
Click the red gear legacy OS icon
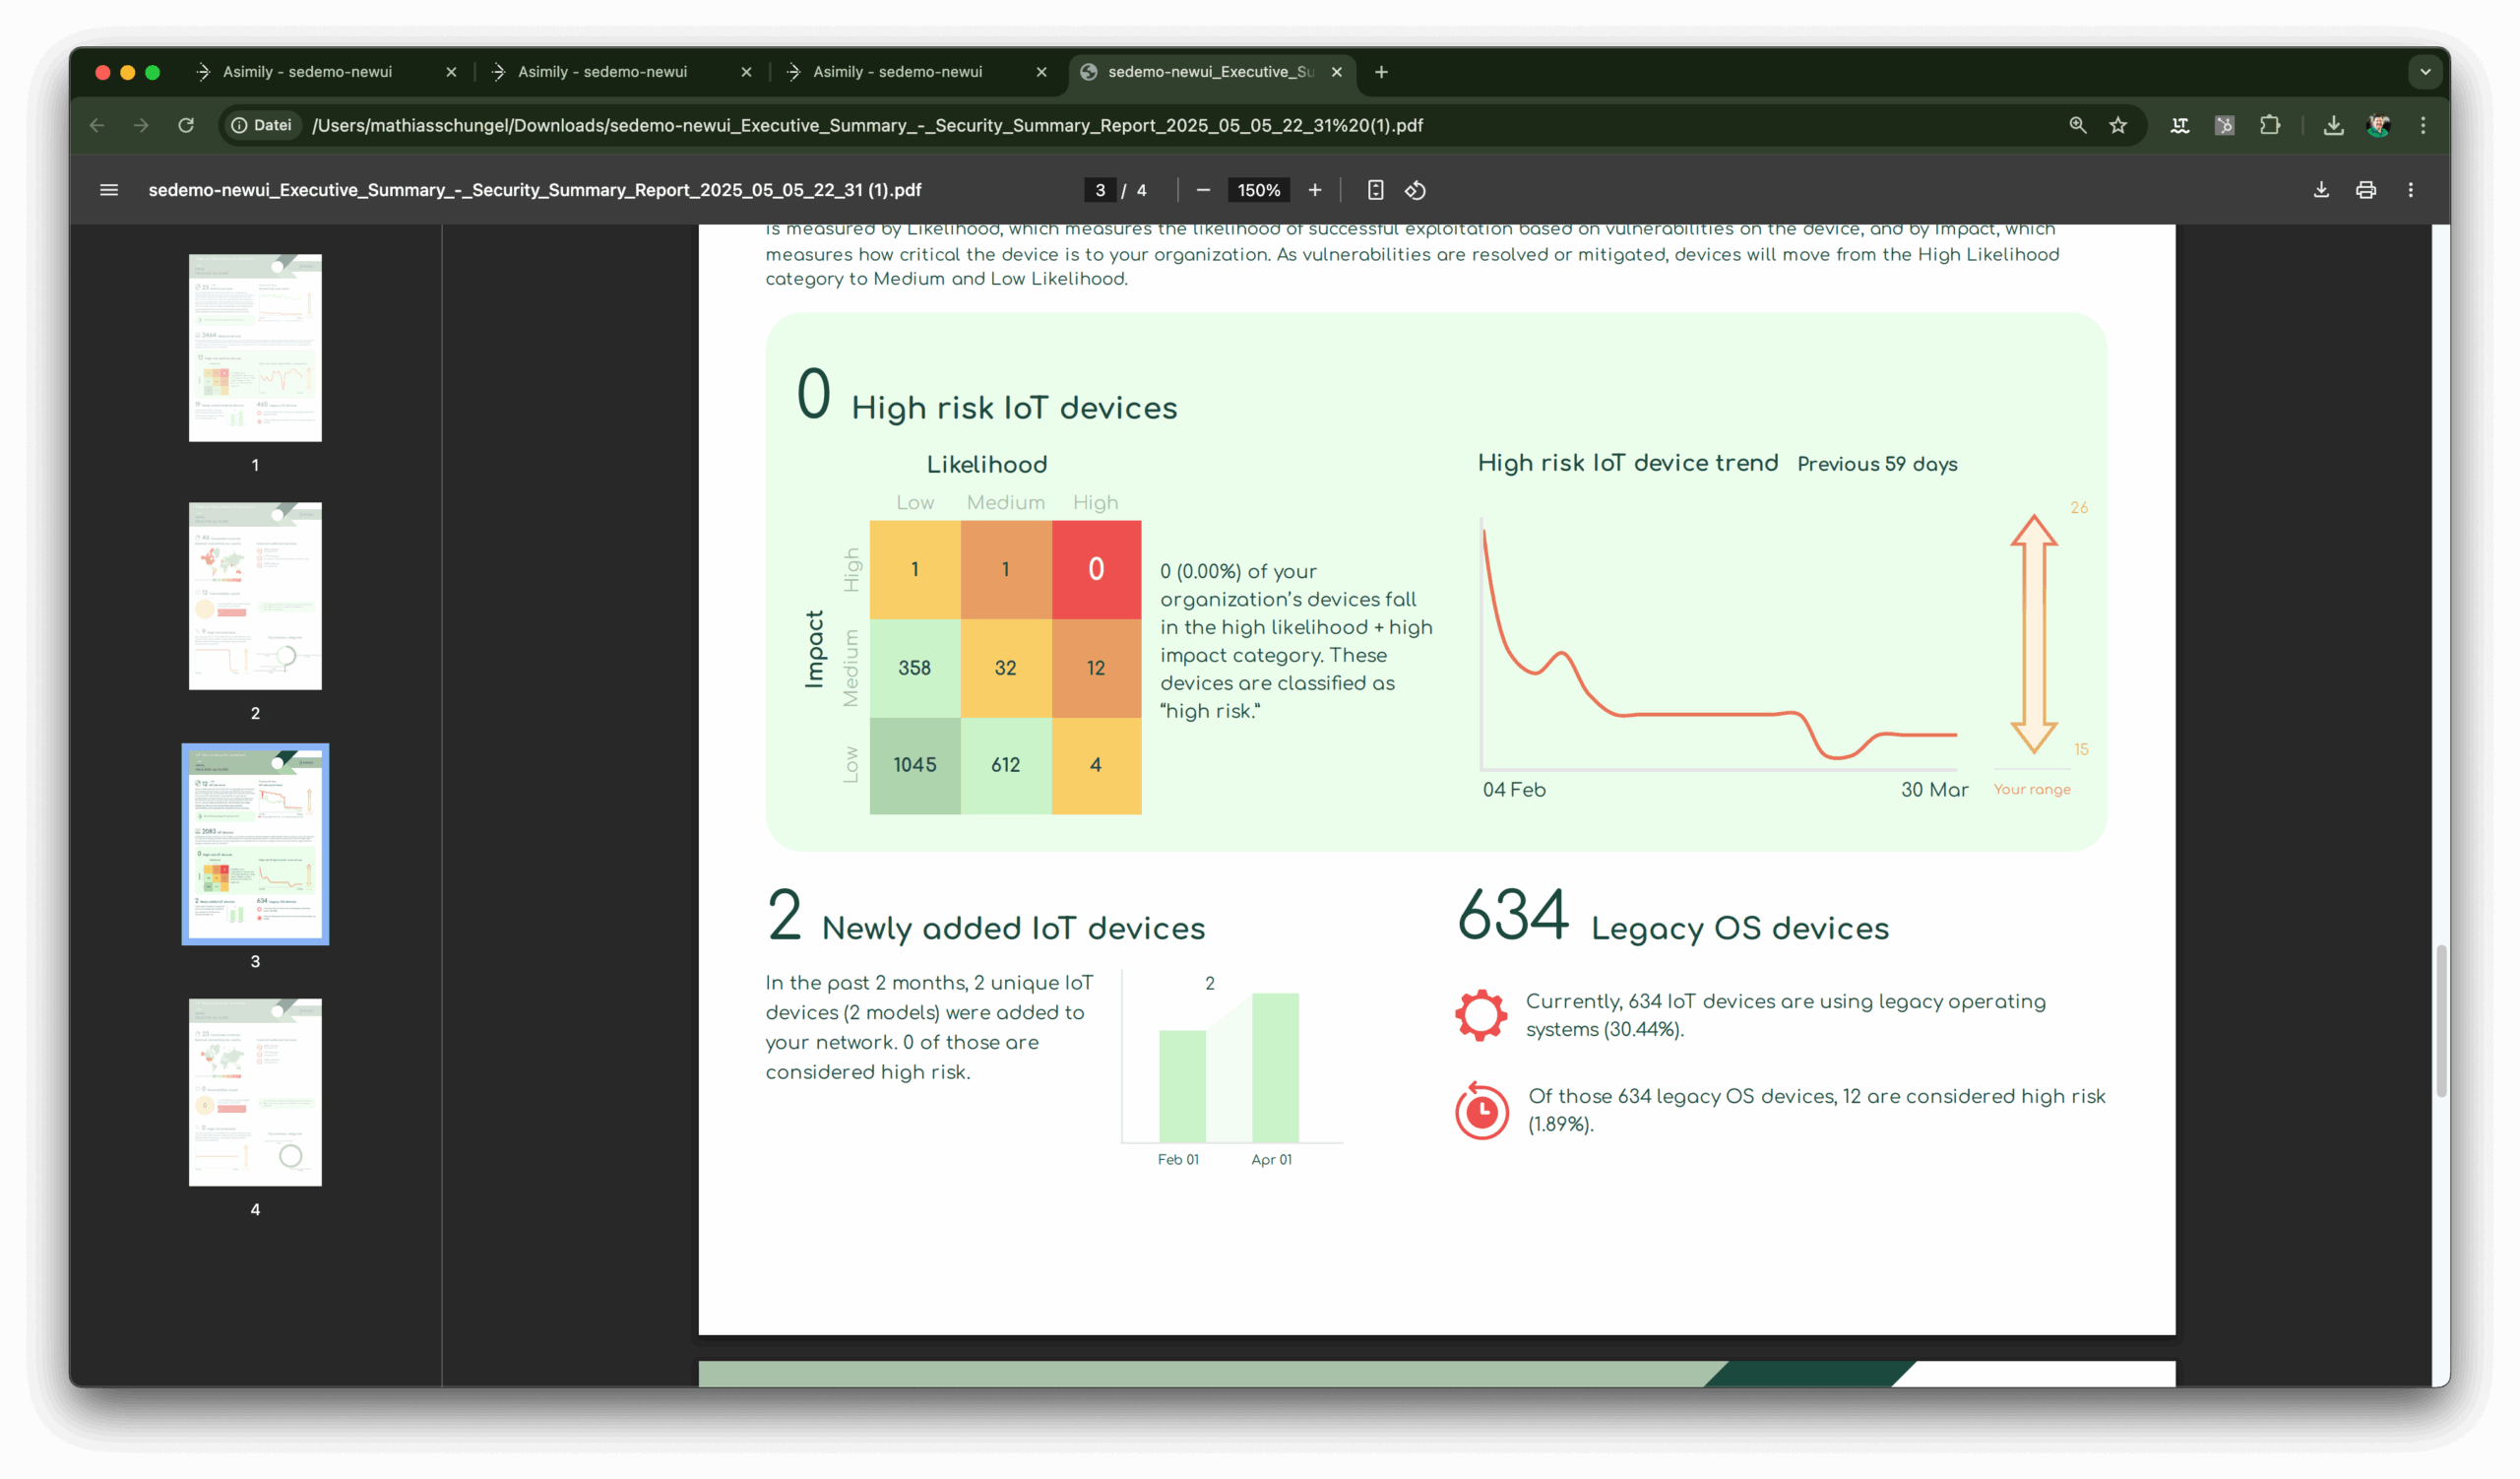1481,1015
